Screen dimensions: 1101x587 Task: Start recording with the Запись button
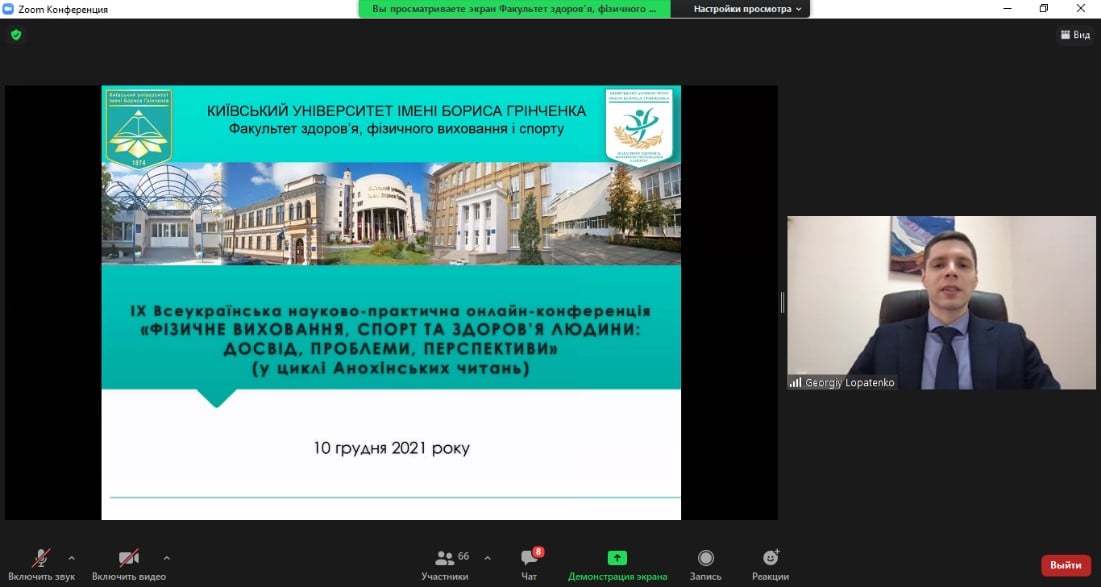(x=706, y=563)
